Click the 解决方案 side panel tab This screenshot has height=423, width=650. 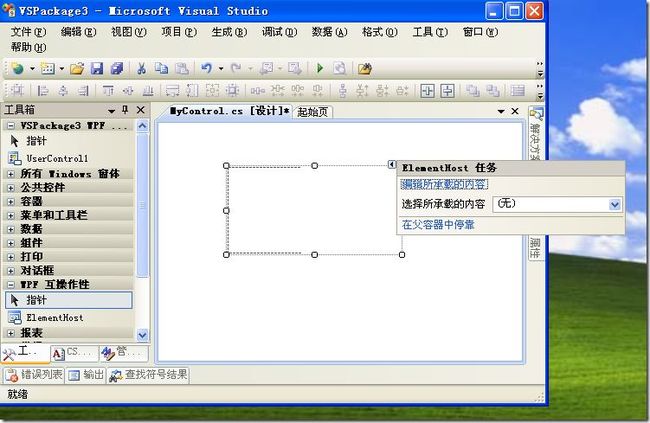pos(536,134)
